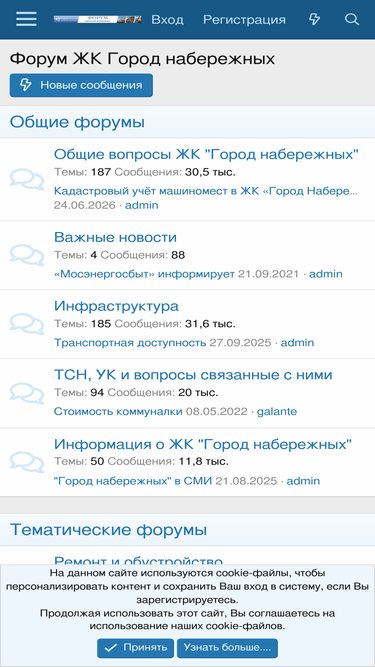Click Узнать больше about cookies

point(227,648)
